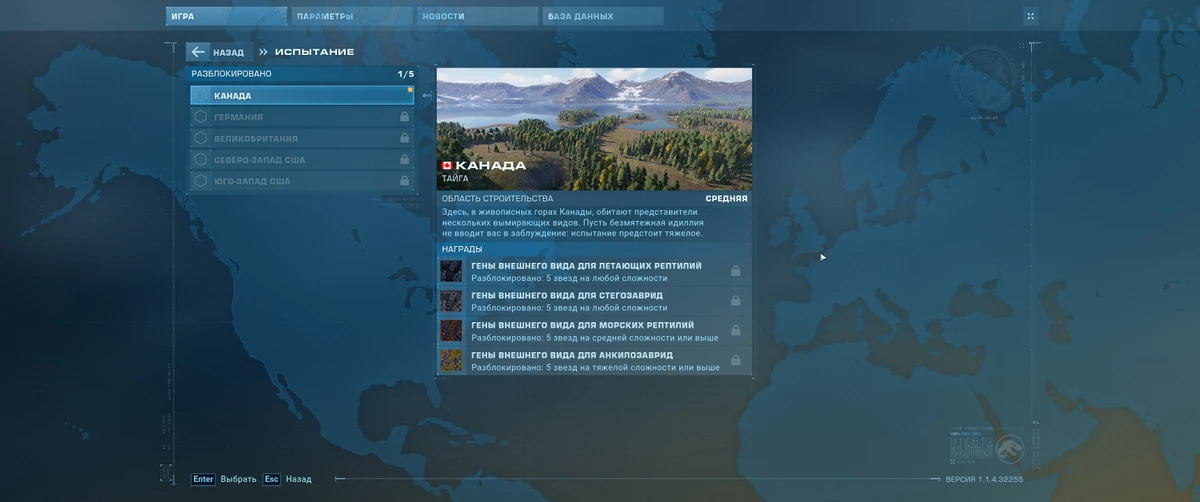Click the stegosaurid skin gene thumbnail
The width and height of the screenshot is (1200, 502).
(451, 301)
